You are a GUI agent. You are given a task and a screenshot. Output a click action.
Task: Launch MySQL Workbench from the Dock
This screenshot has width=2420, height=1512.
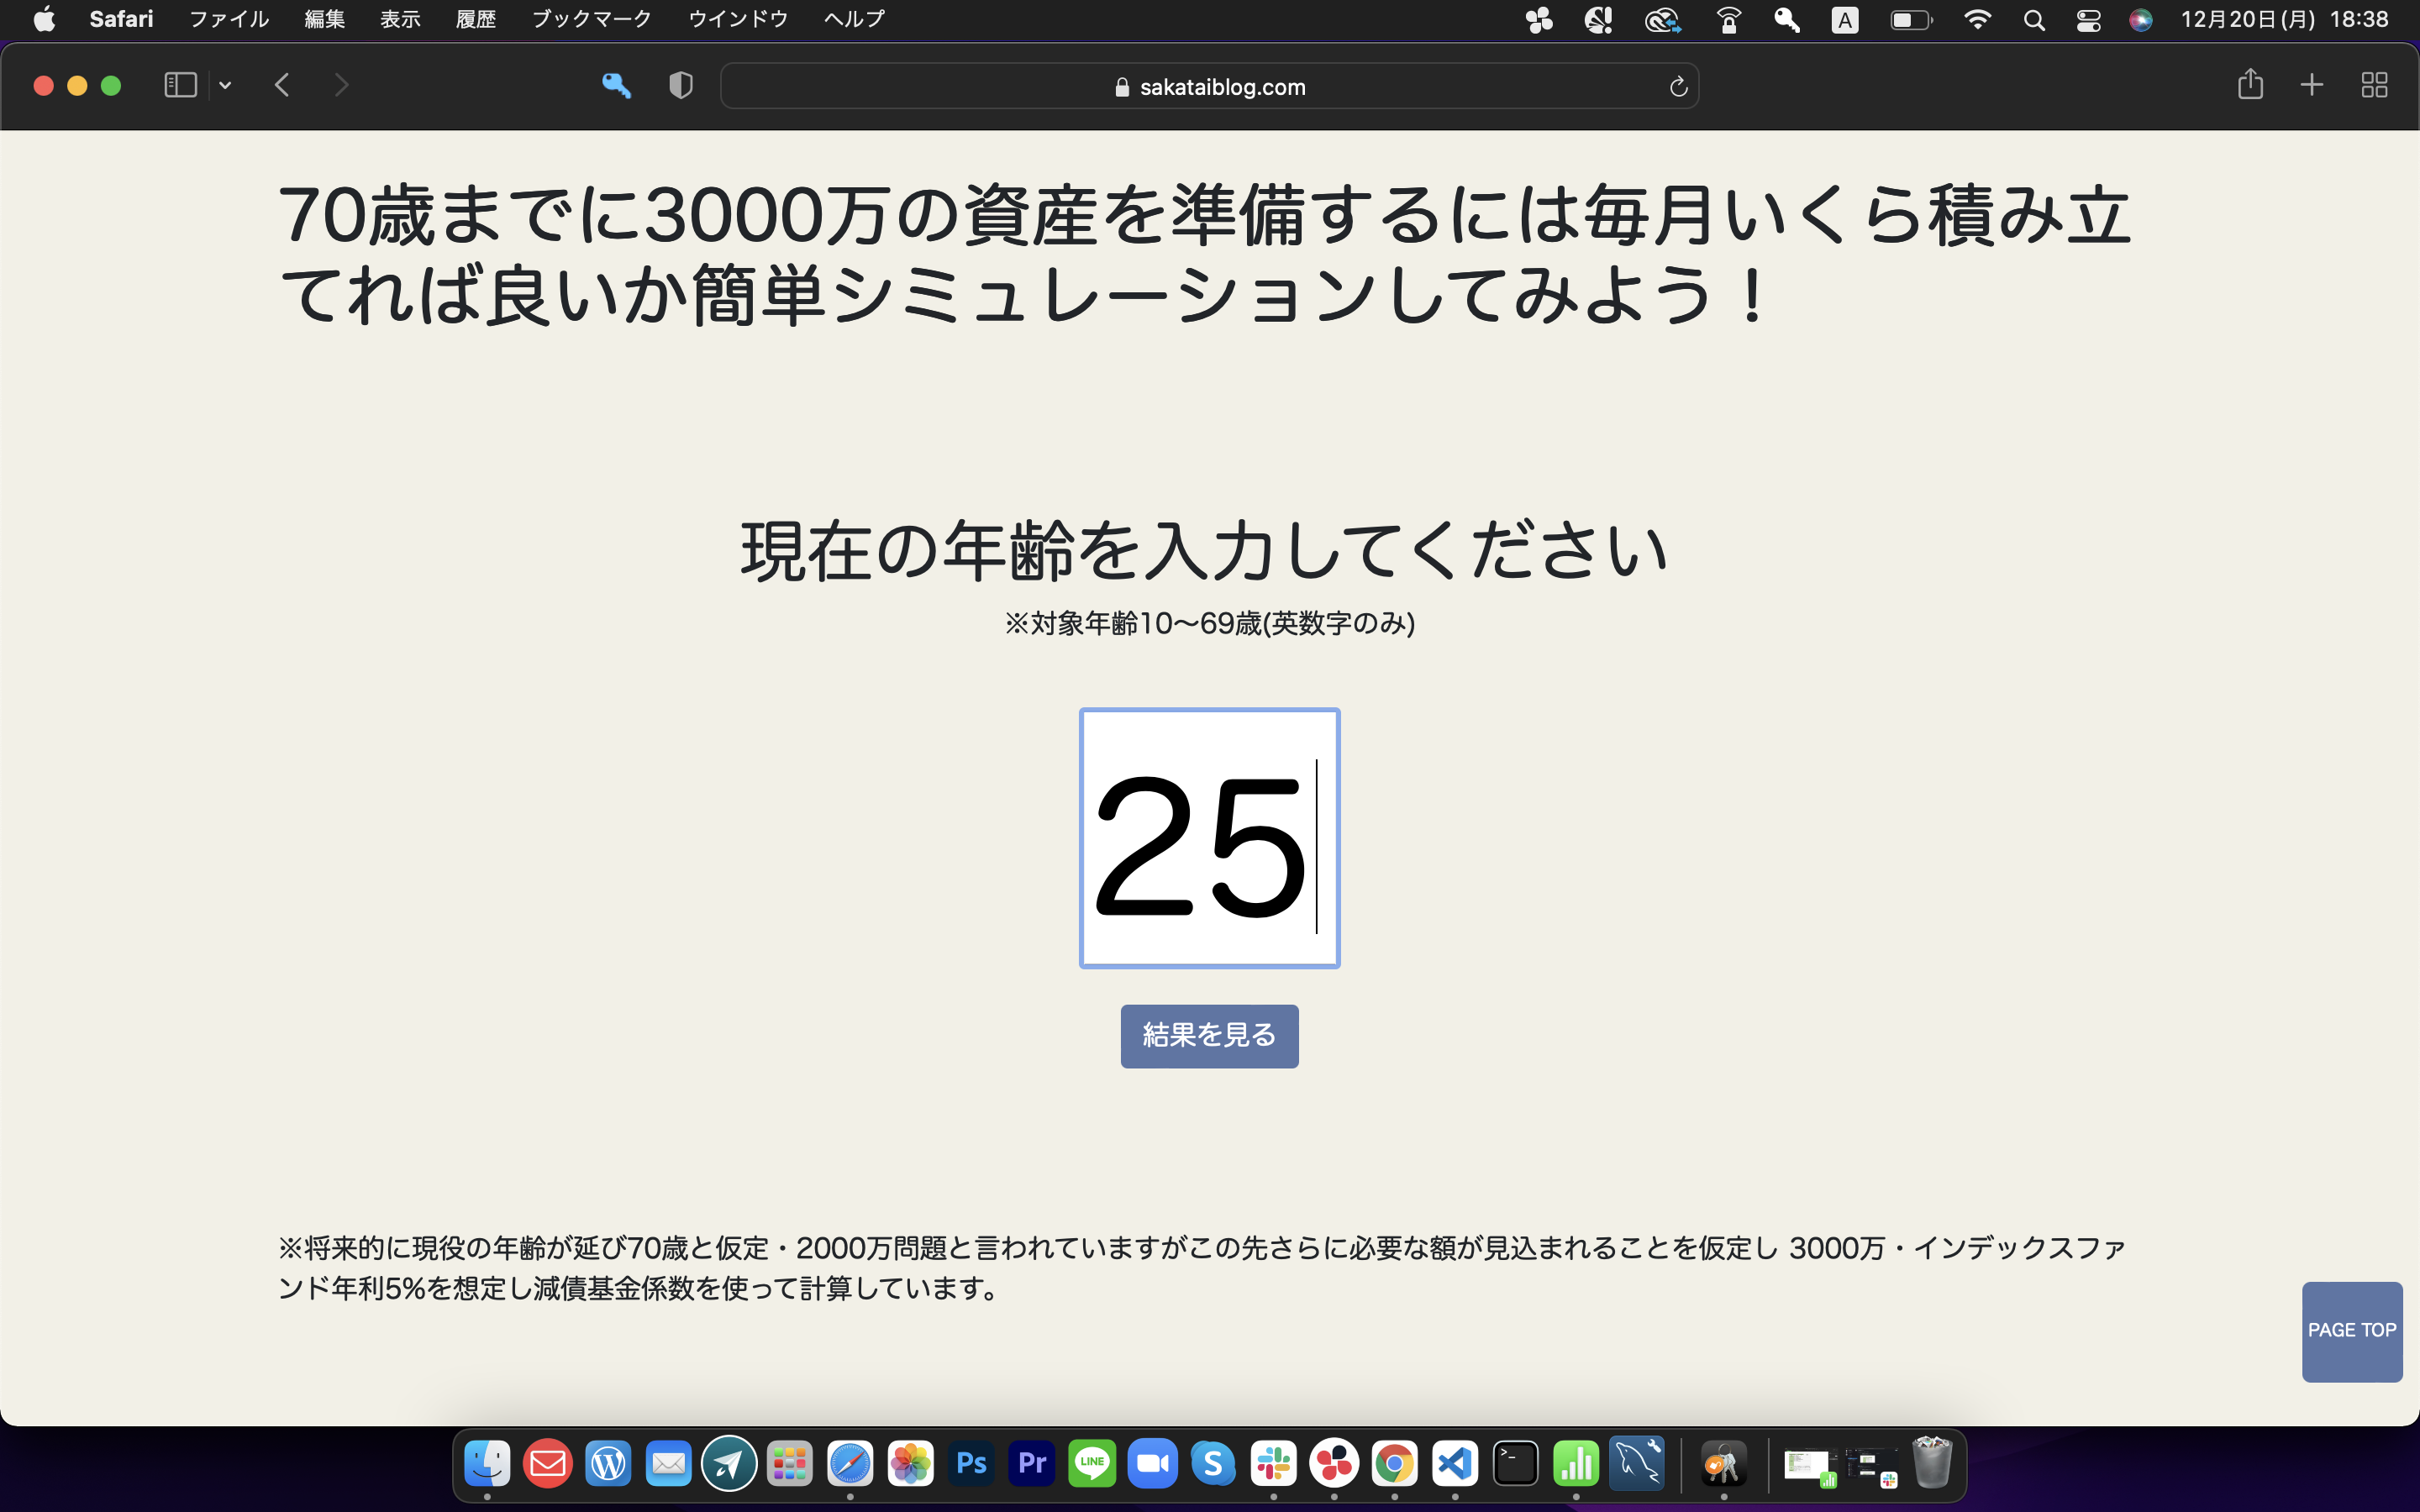(x=1637, y=1462)
